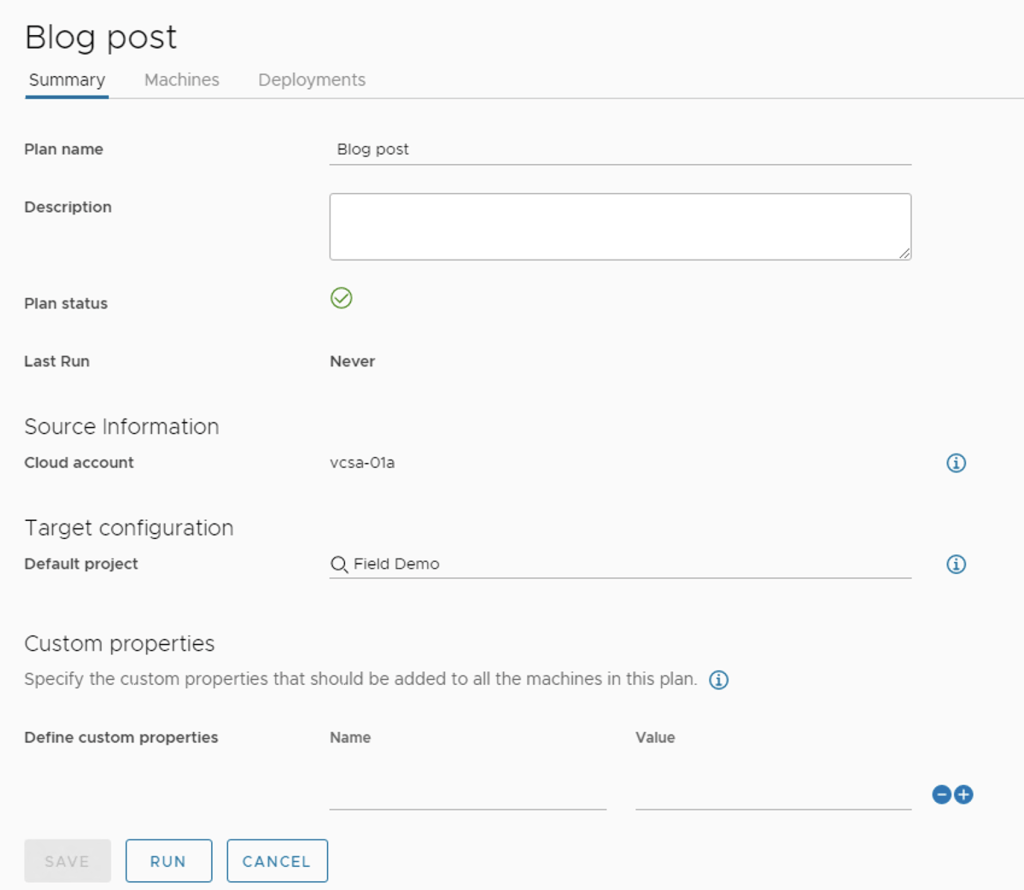Add custom property row with plus icon
This screenshot has width=1024, height=890.
pos(963,795)
